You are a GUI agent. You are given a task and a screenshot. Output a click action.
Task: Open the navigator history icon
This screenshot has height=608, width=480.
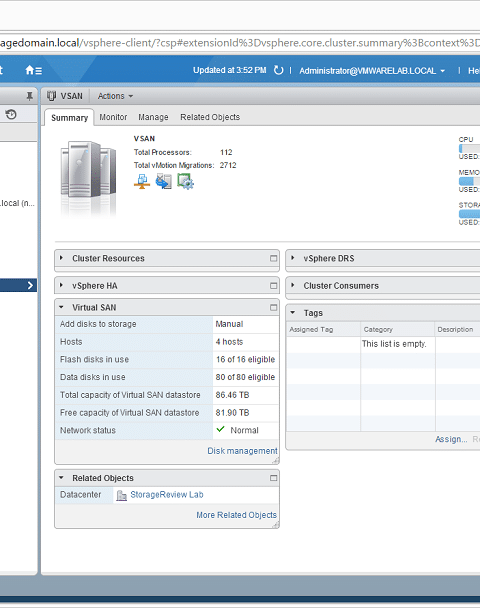click(11, 114)
